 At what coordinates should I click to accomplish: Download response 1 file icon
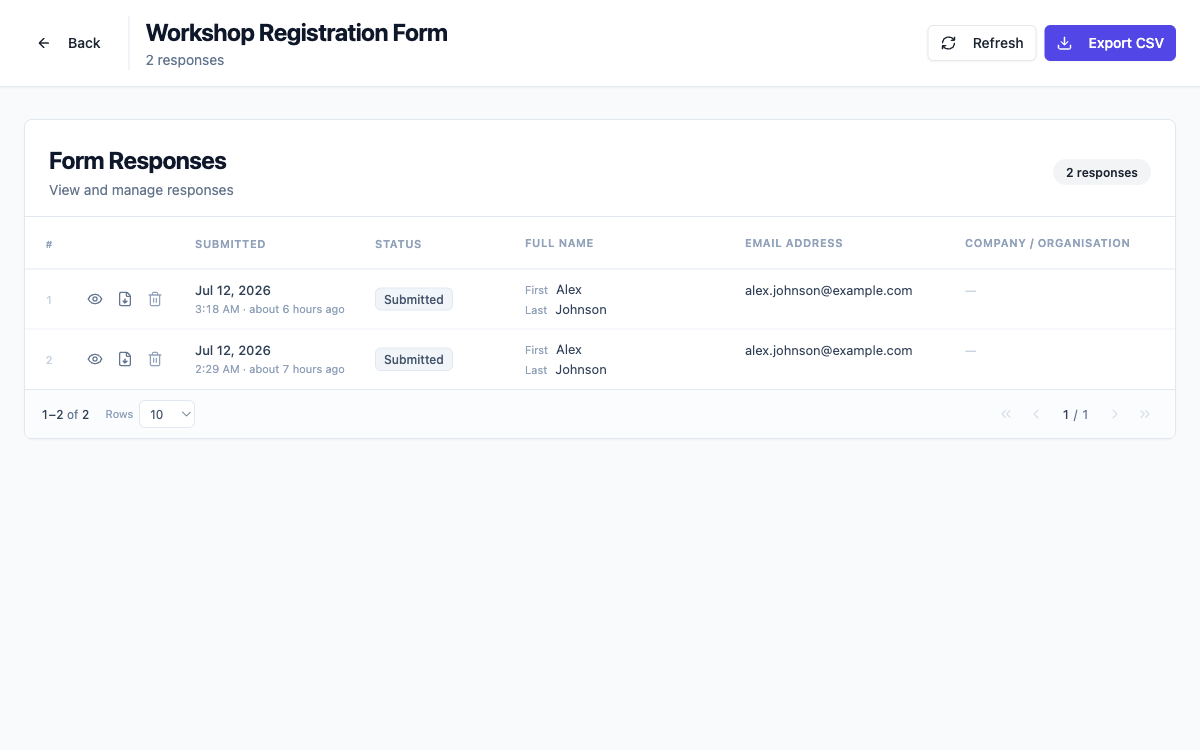coord(125,299)
